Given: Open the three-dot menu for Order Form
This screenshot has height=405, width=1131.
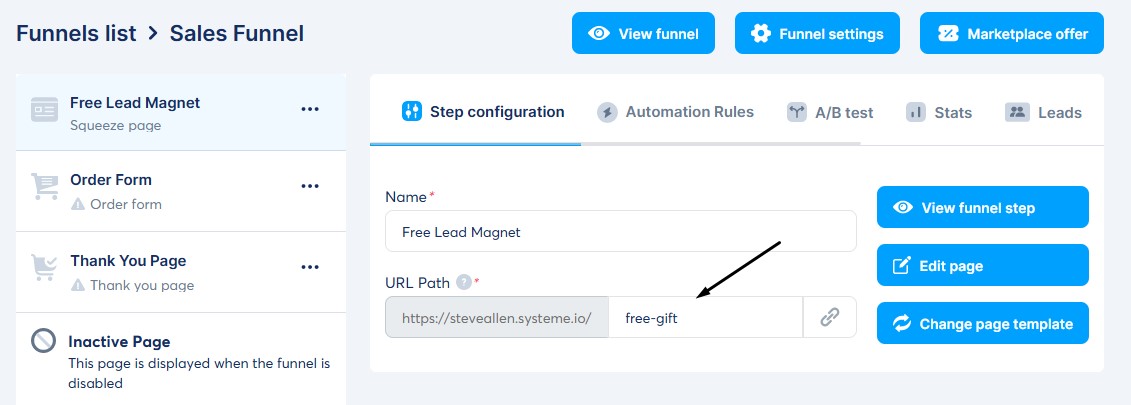Looking at the screenshot, I should pyautogui.click(x=310, y=186).
